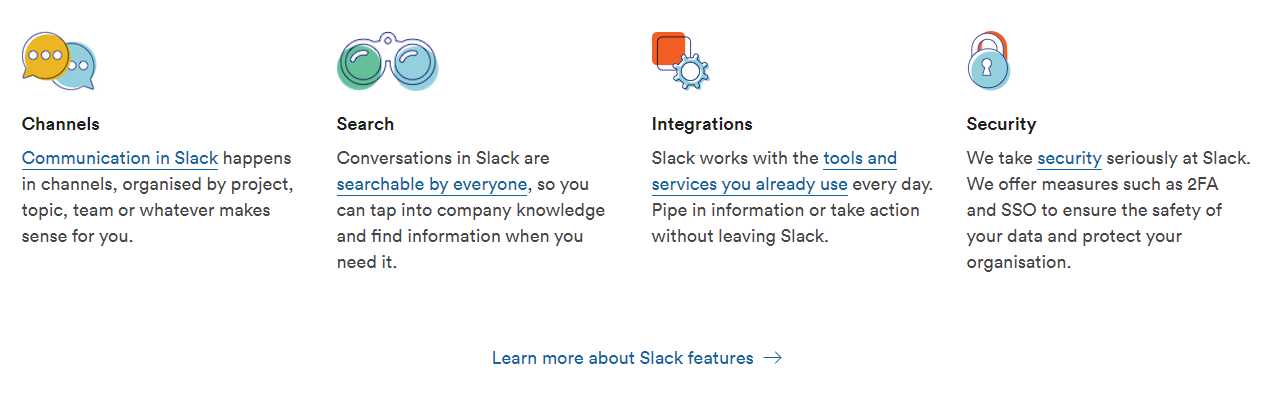Click the gear cog in Integrations icon
Viewport: 1285px width, 400px height.
(690, 71)
